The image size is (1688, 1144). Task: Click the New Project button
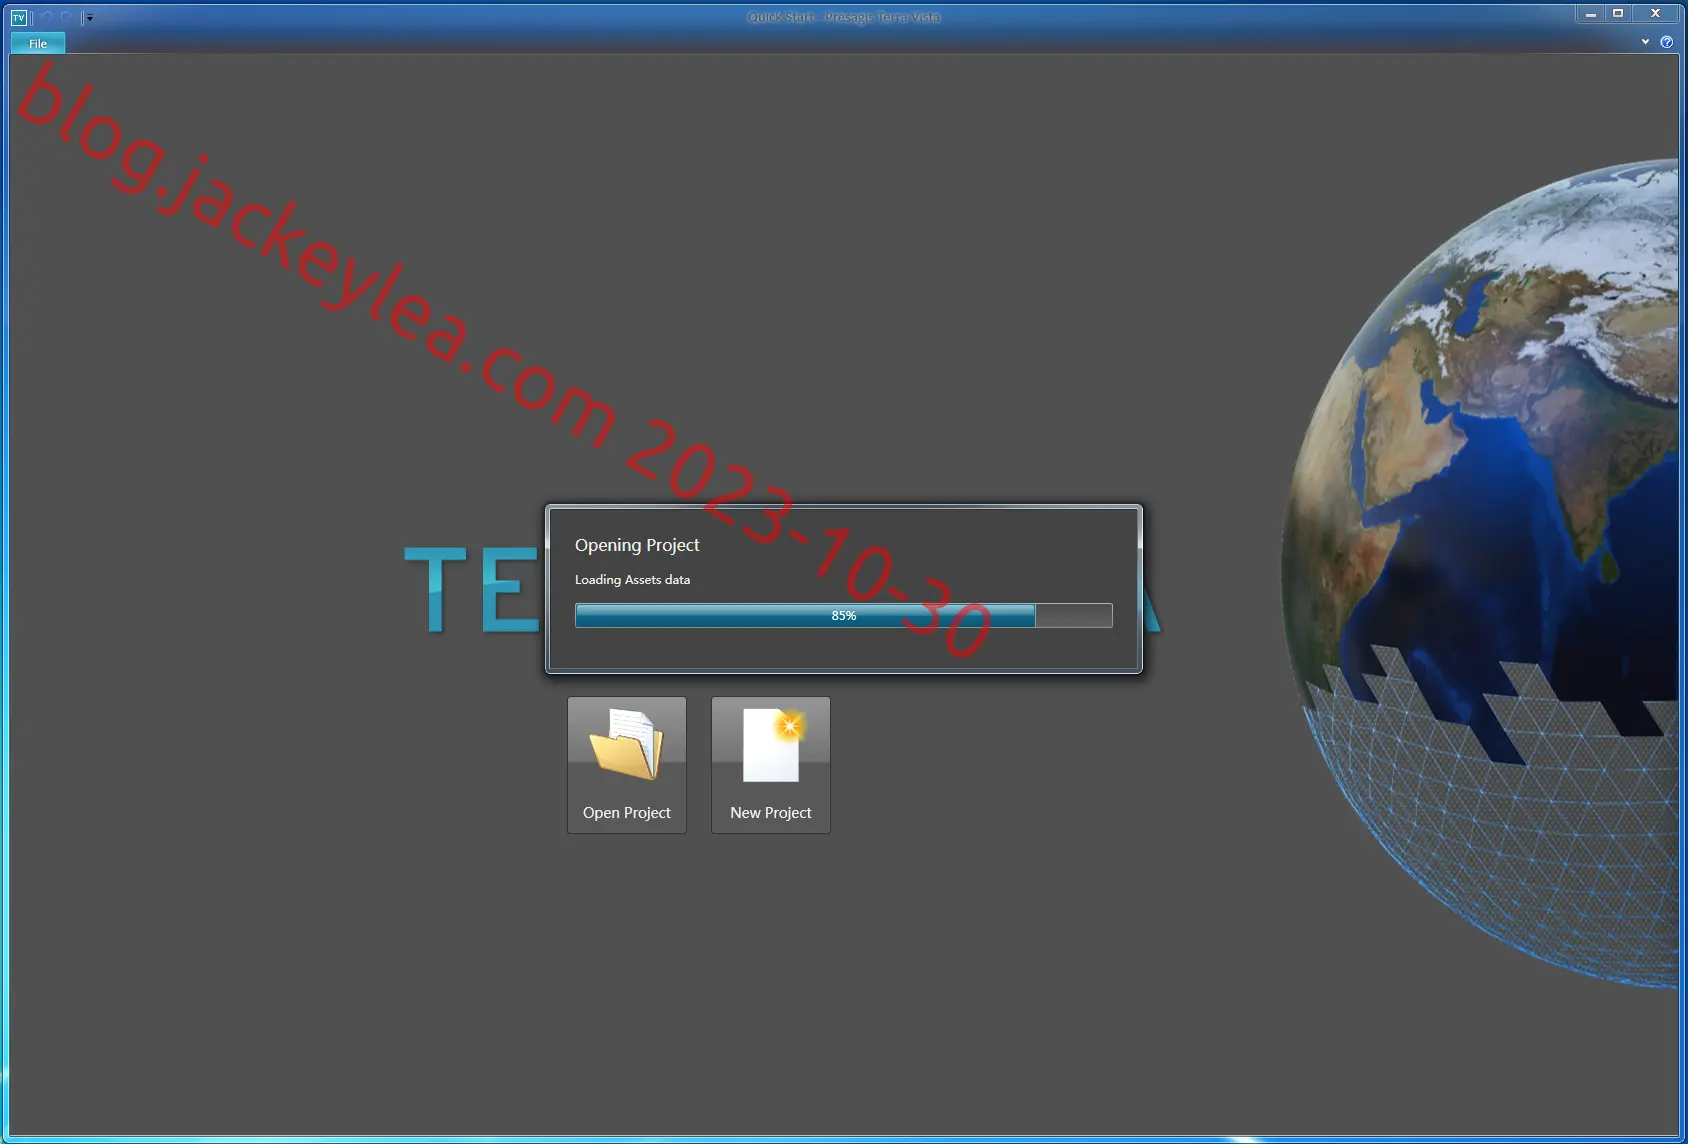click(x=771, y=765)
